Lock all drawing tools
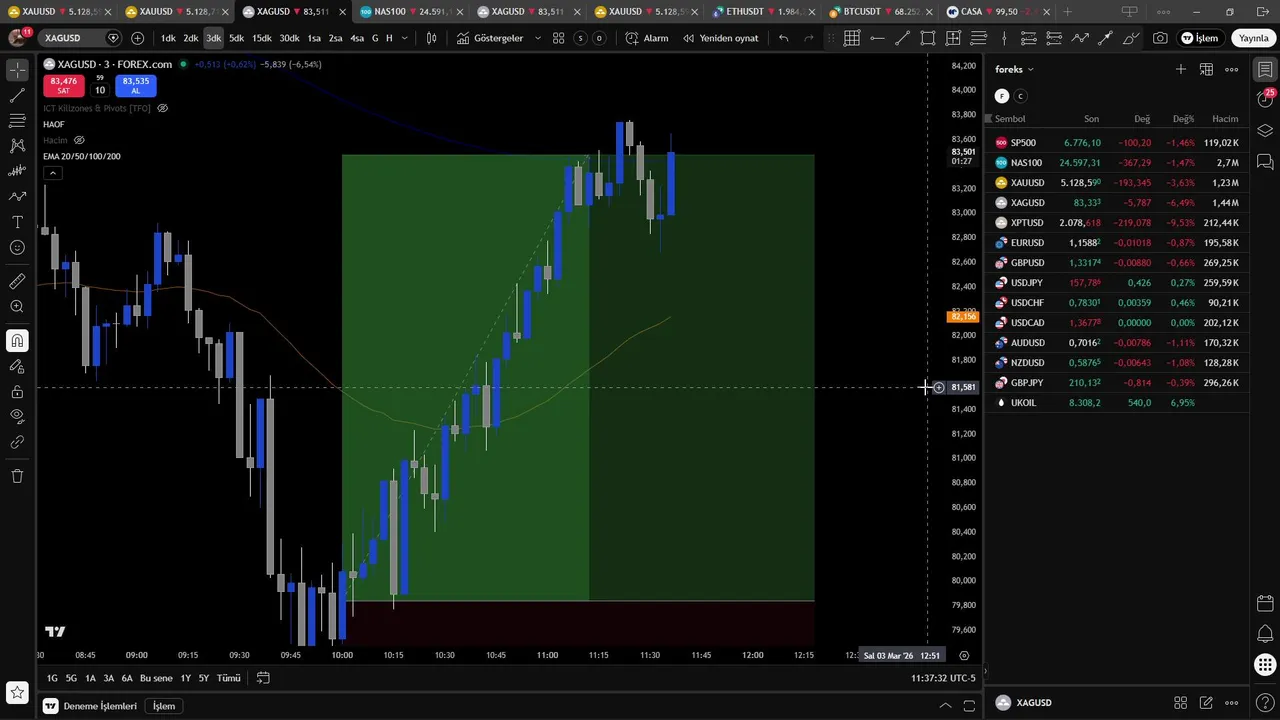Image resolution: width=1280 pixels, height=720 pixels. pos(17,391)
